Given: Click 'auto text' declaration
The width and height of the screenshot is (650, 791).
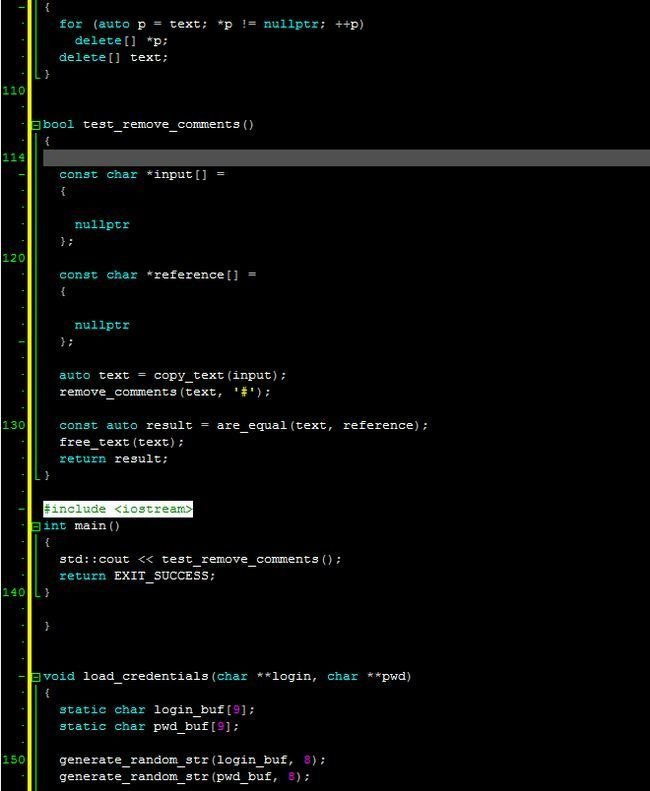Looking at the screenshot, I should [94, 375].
